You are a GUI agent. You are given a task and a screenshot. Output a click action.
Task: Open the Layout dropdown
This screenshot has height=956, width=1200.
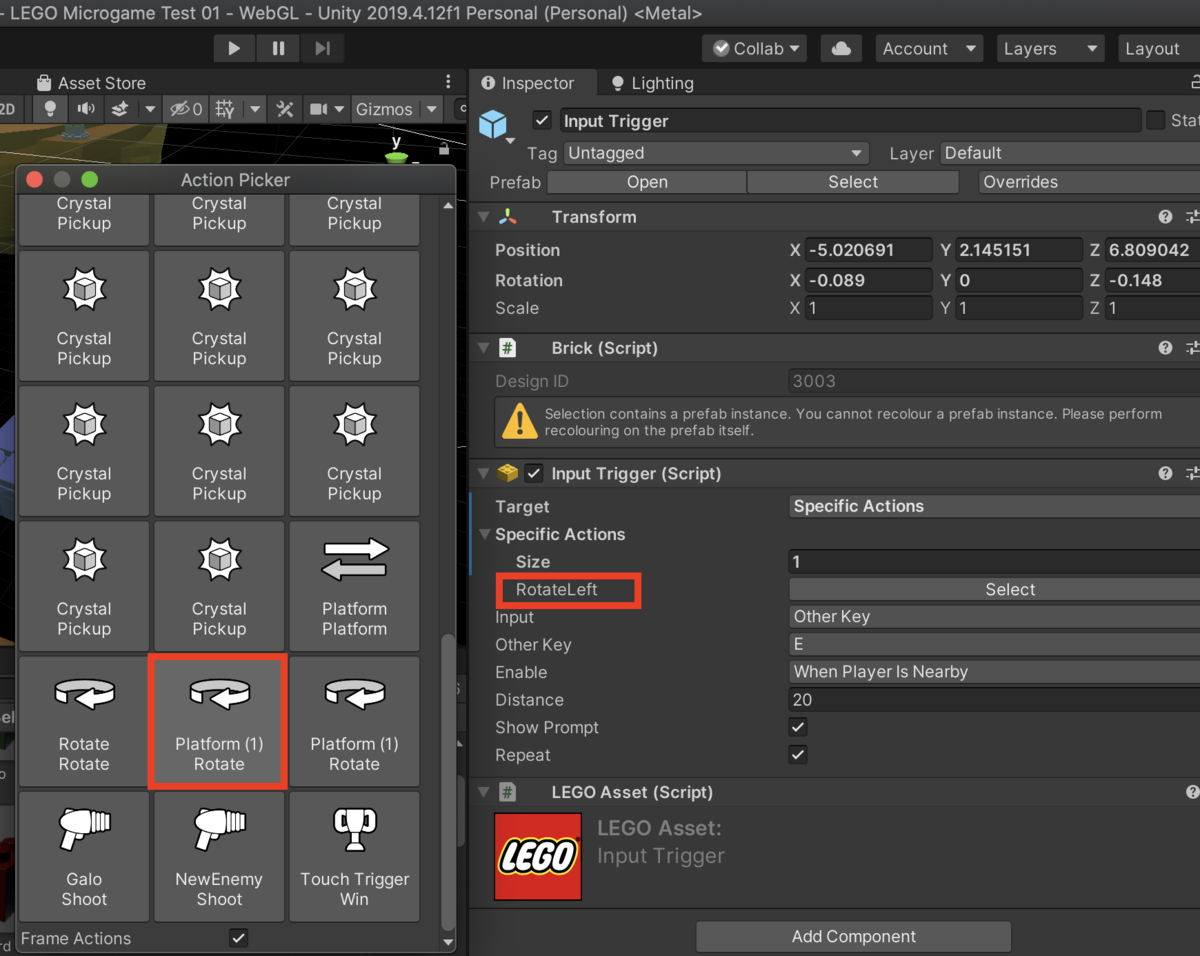pos(1157,48)
